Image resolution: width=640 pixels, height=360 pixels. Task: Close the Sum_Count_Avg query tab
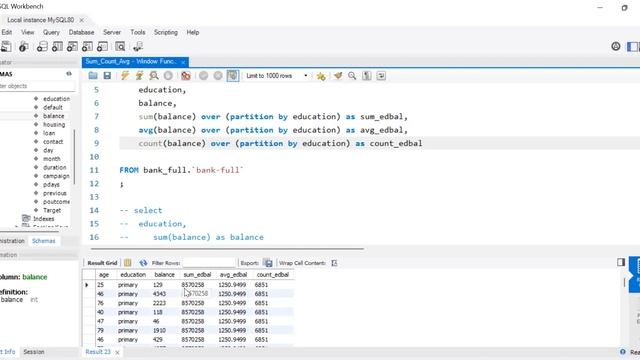point(183,62)
